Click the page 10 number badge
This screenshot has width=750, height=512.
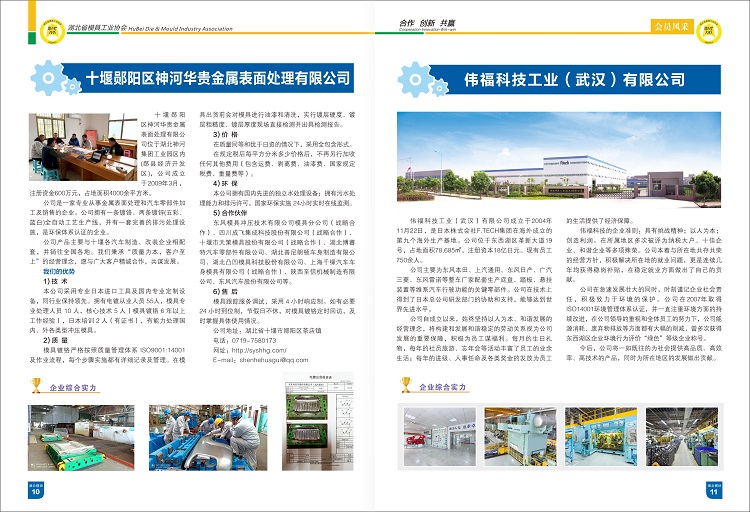[36, 489]
